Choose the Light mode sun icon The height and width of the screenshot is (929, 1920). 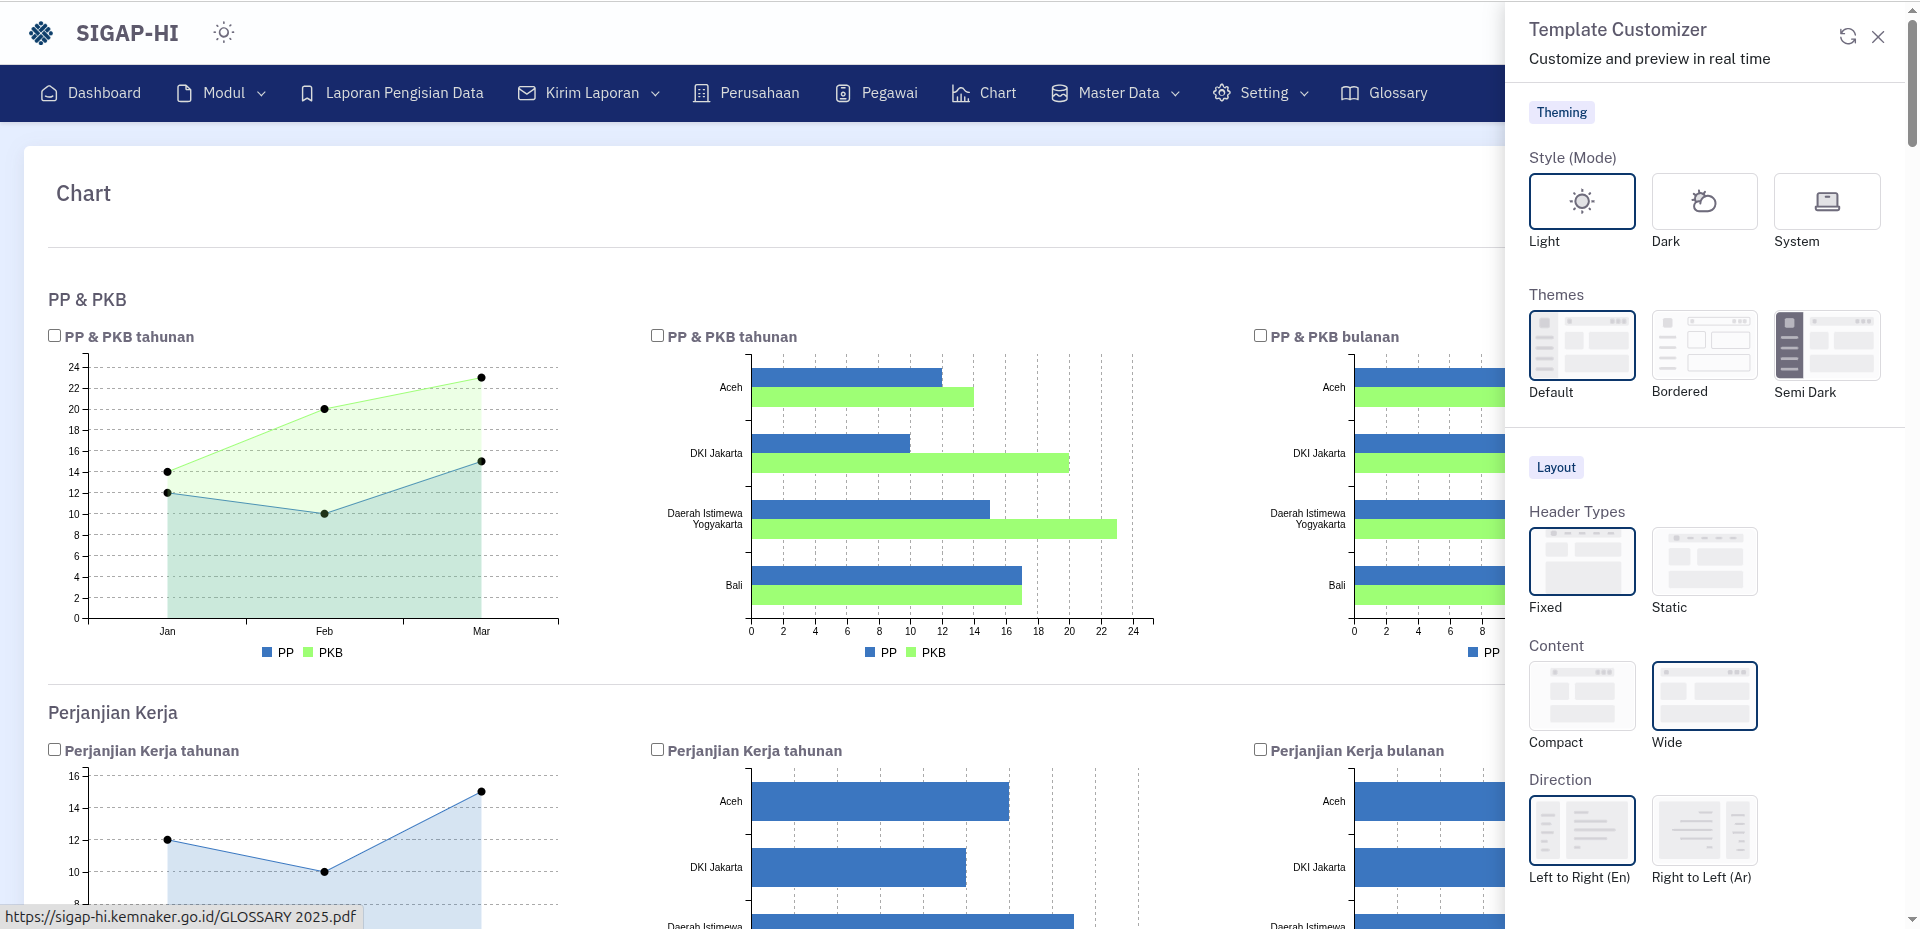coord(1581,202)
